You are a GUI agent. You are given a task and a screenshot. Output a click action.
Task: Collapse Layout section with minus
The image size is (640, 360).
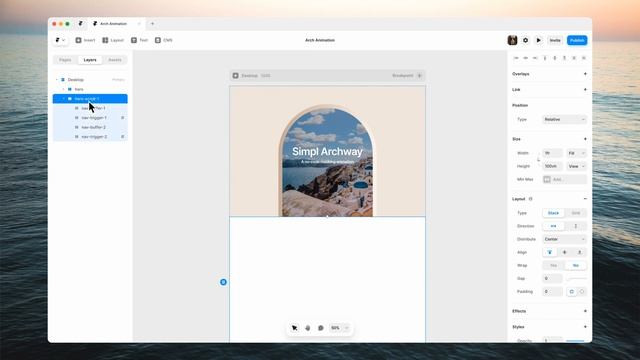click(585, 199)
